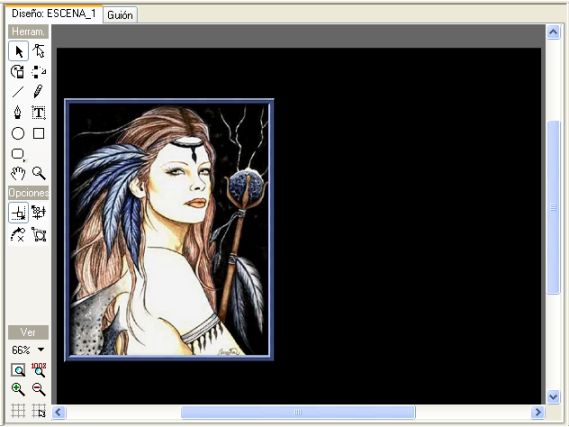Screen dimensions: 569x427
Task: Select the Rectangle tool
Action: tap(38, 133)
